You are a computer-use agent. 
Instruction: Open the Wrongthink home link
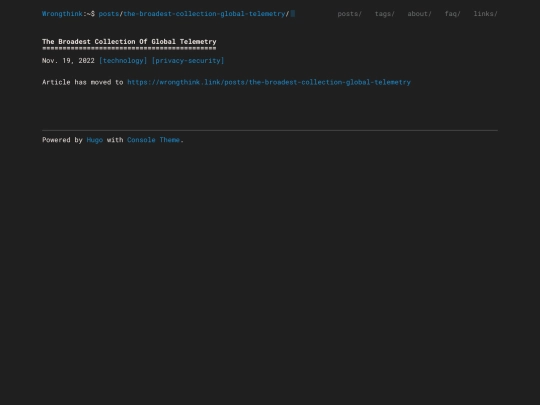[62, 14]
